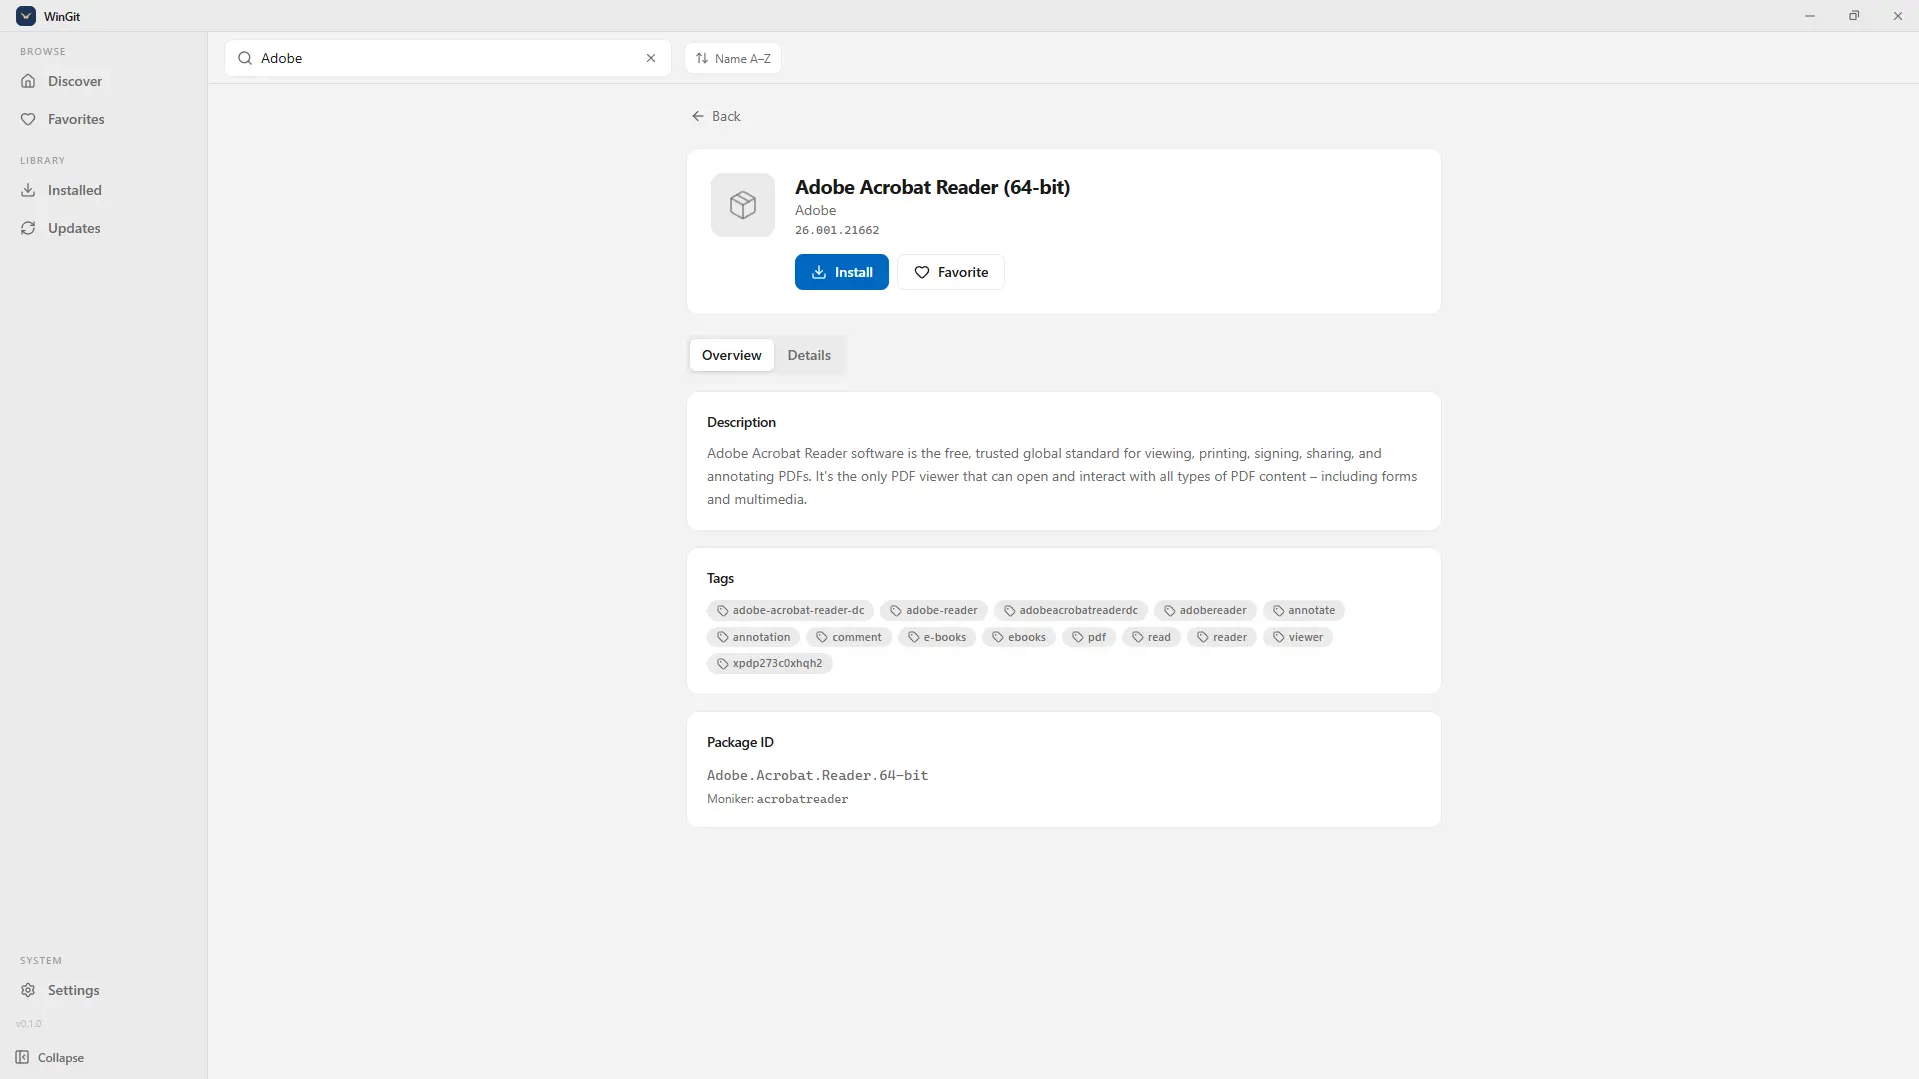Open the Updates section
The image size is (1919, 1079).
pos(103,228)
